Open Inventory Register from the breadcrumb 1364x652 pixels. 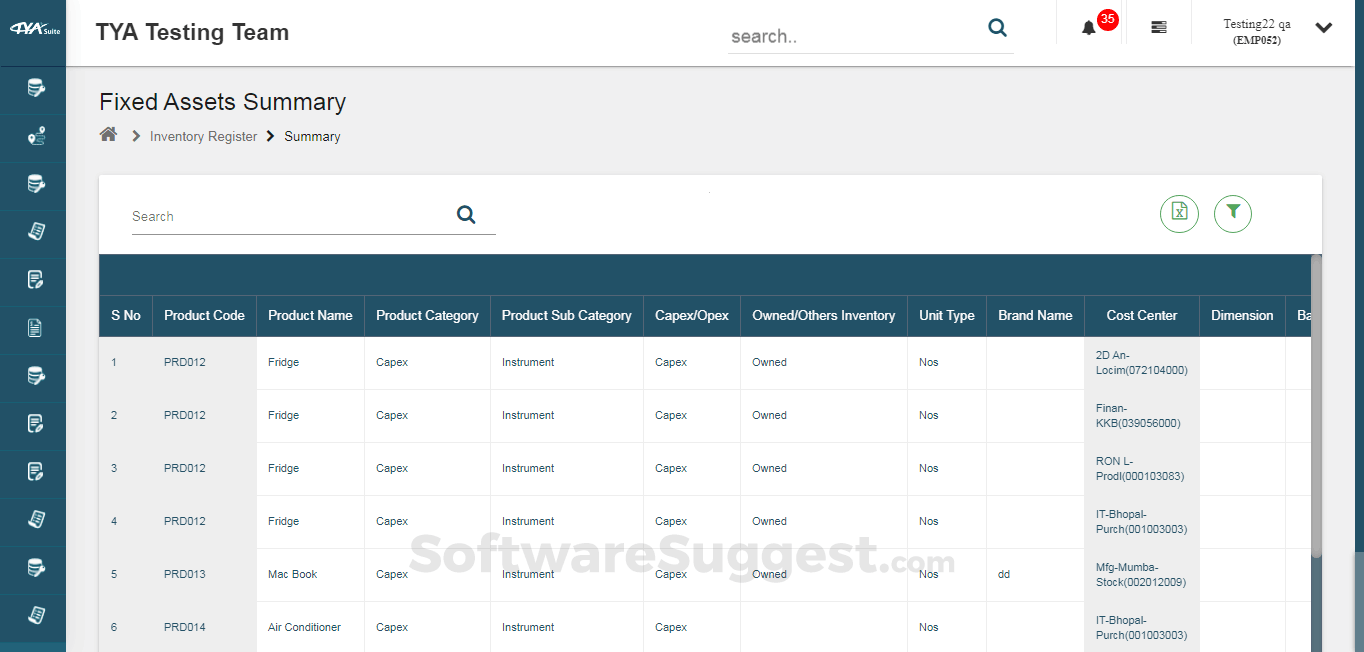(203, 136)
